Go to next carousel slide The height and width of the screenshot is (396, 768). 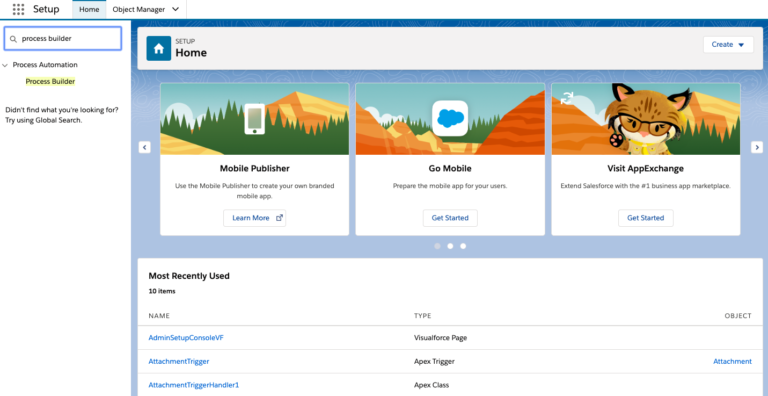[x=757, y=147]
